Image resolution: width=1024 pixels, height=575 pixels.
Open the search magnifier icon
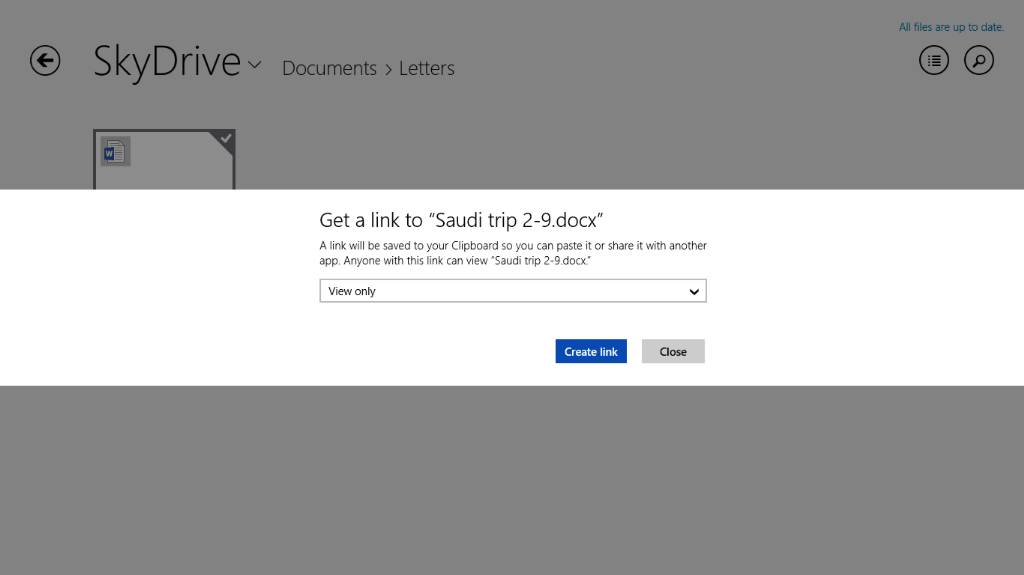979,61
